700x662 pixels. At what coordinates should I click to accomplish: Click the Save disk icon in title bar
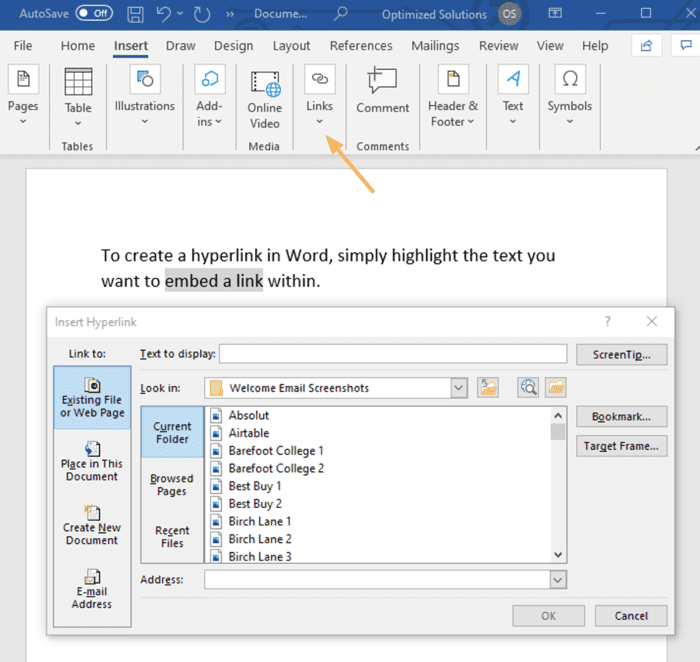point(135,14)
